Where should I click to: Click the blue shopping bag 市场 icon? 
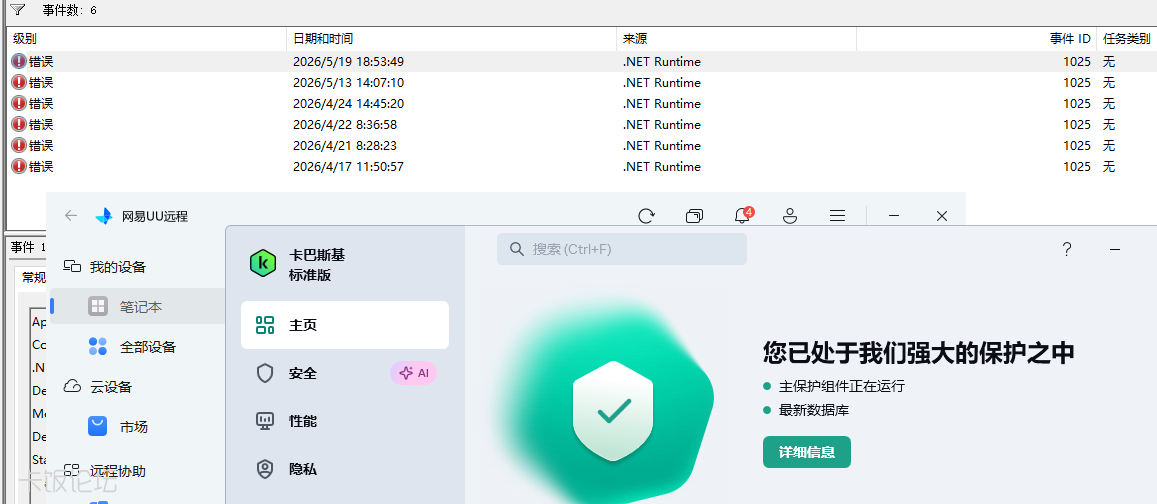tap(97, 427)
